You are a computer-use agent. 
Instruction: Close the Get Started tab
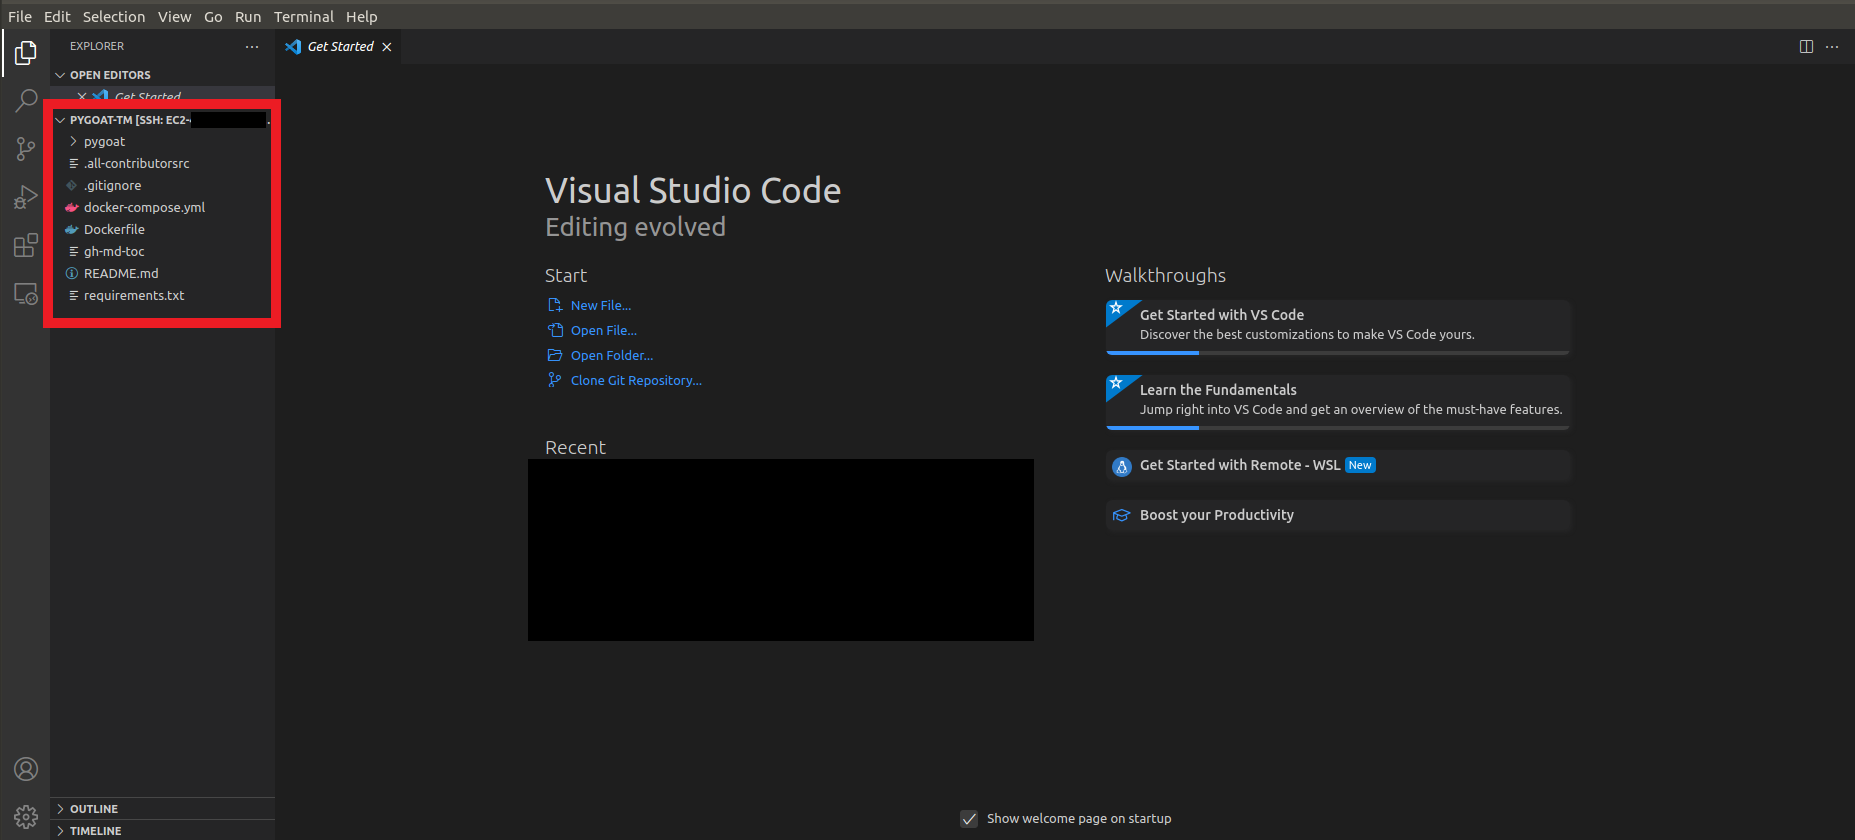click(x=387, y=47)
